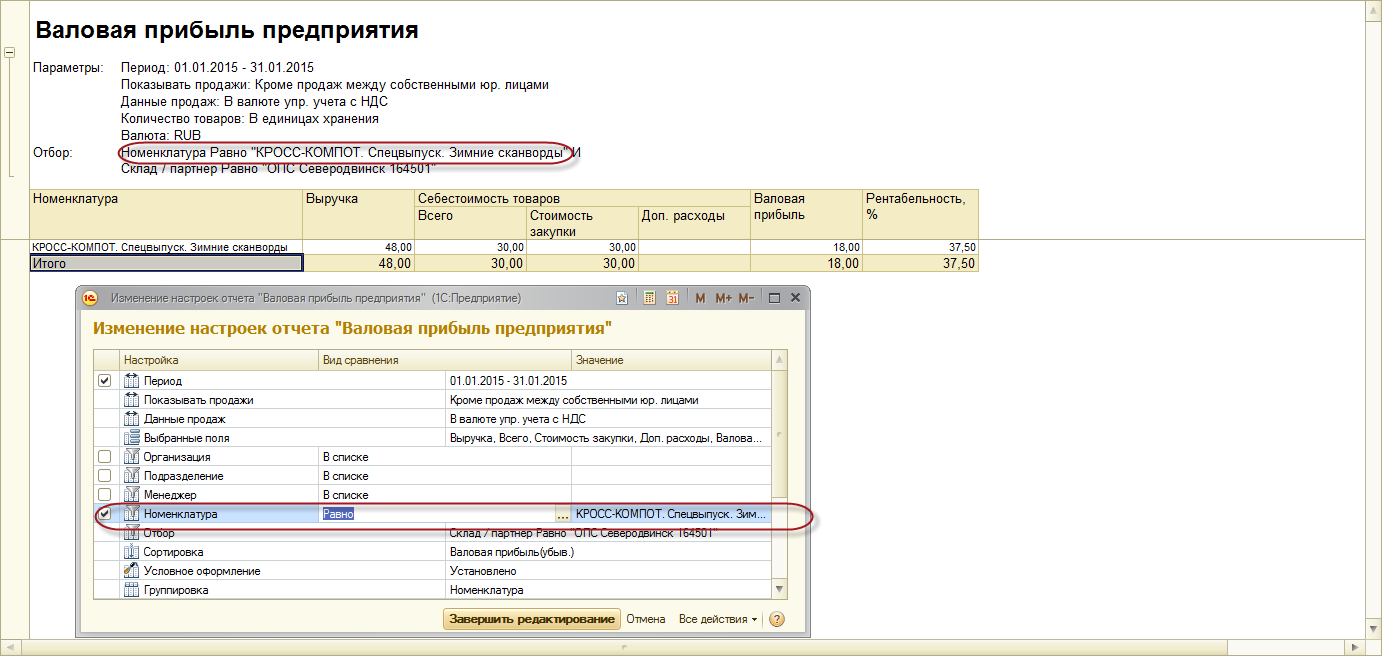This screenshot has height=656, width=1382.
Task: Click the Сортировка sort icon
Action: (x=130, y=552)
